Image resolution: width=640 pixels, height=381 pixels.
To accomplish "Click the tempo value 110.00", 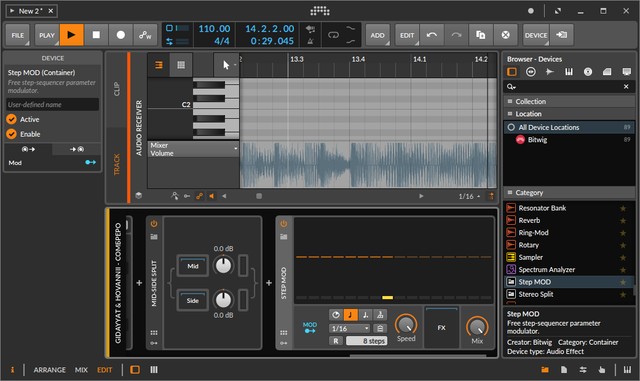I will click(214, 29).
